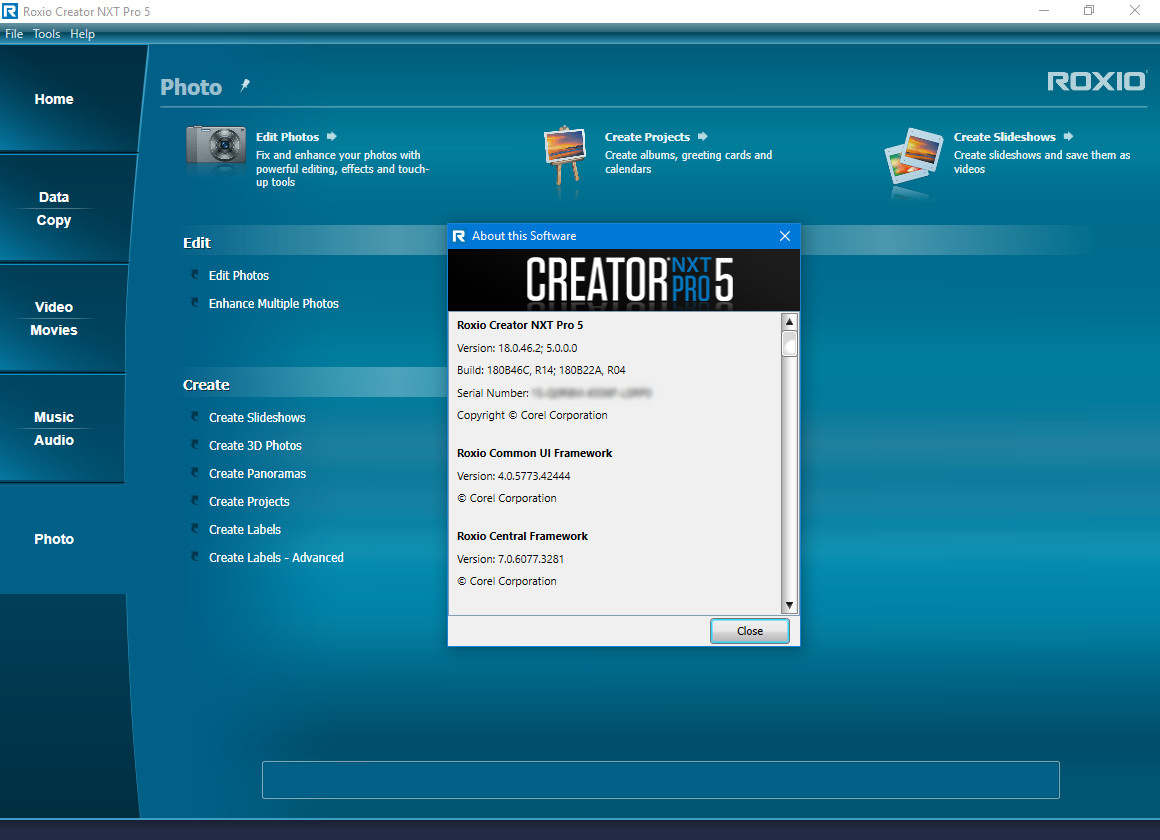Click the arrow icon beside Edit Photos heading
This screenshot has height=840, width=1160.
(331, 136)
